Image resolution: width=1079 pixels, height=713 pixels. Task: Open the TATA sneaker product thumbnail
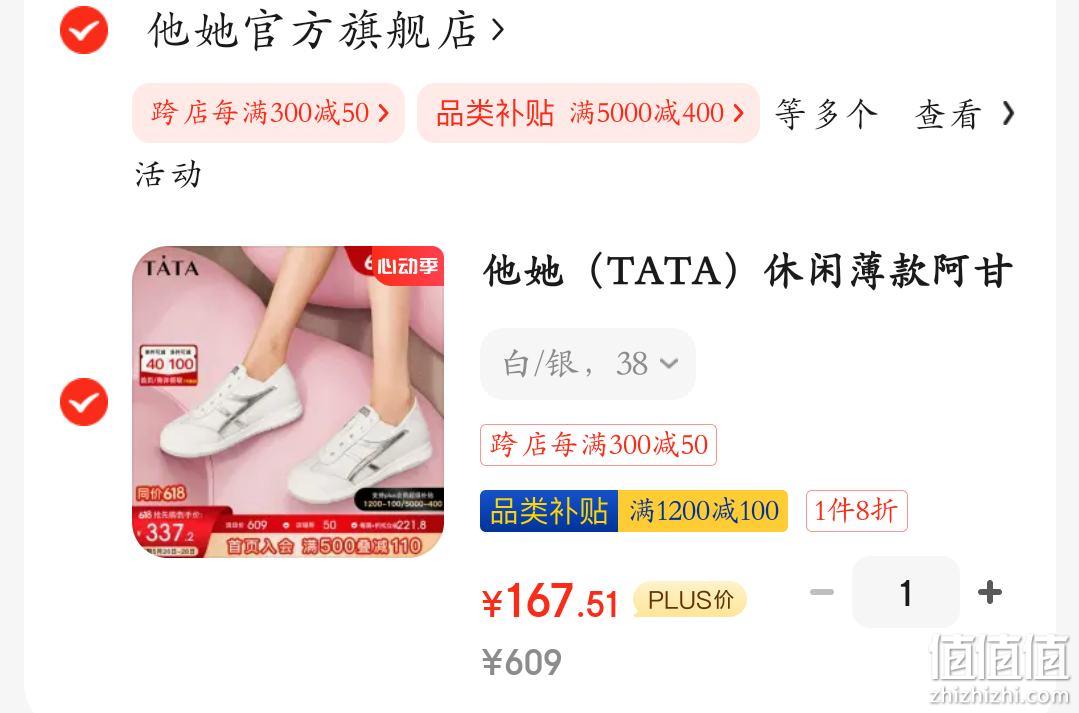click(288, 402)
